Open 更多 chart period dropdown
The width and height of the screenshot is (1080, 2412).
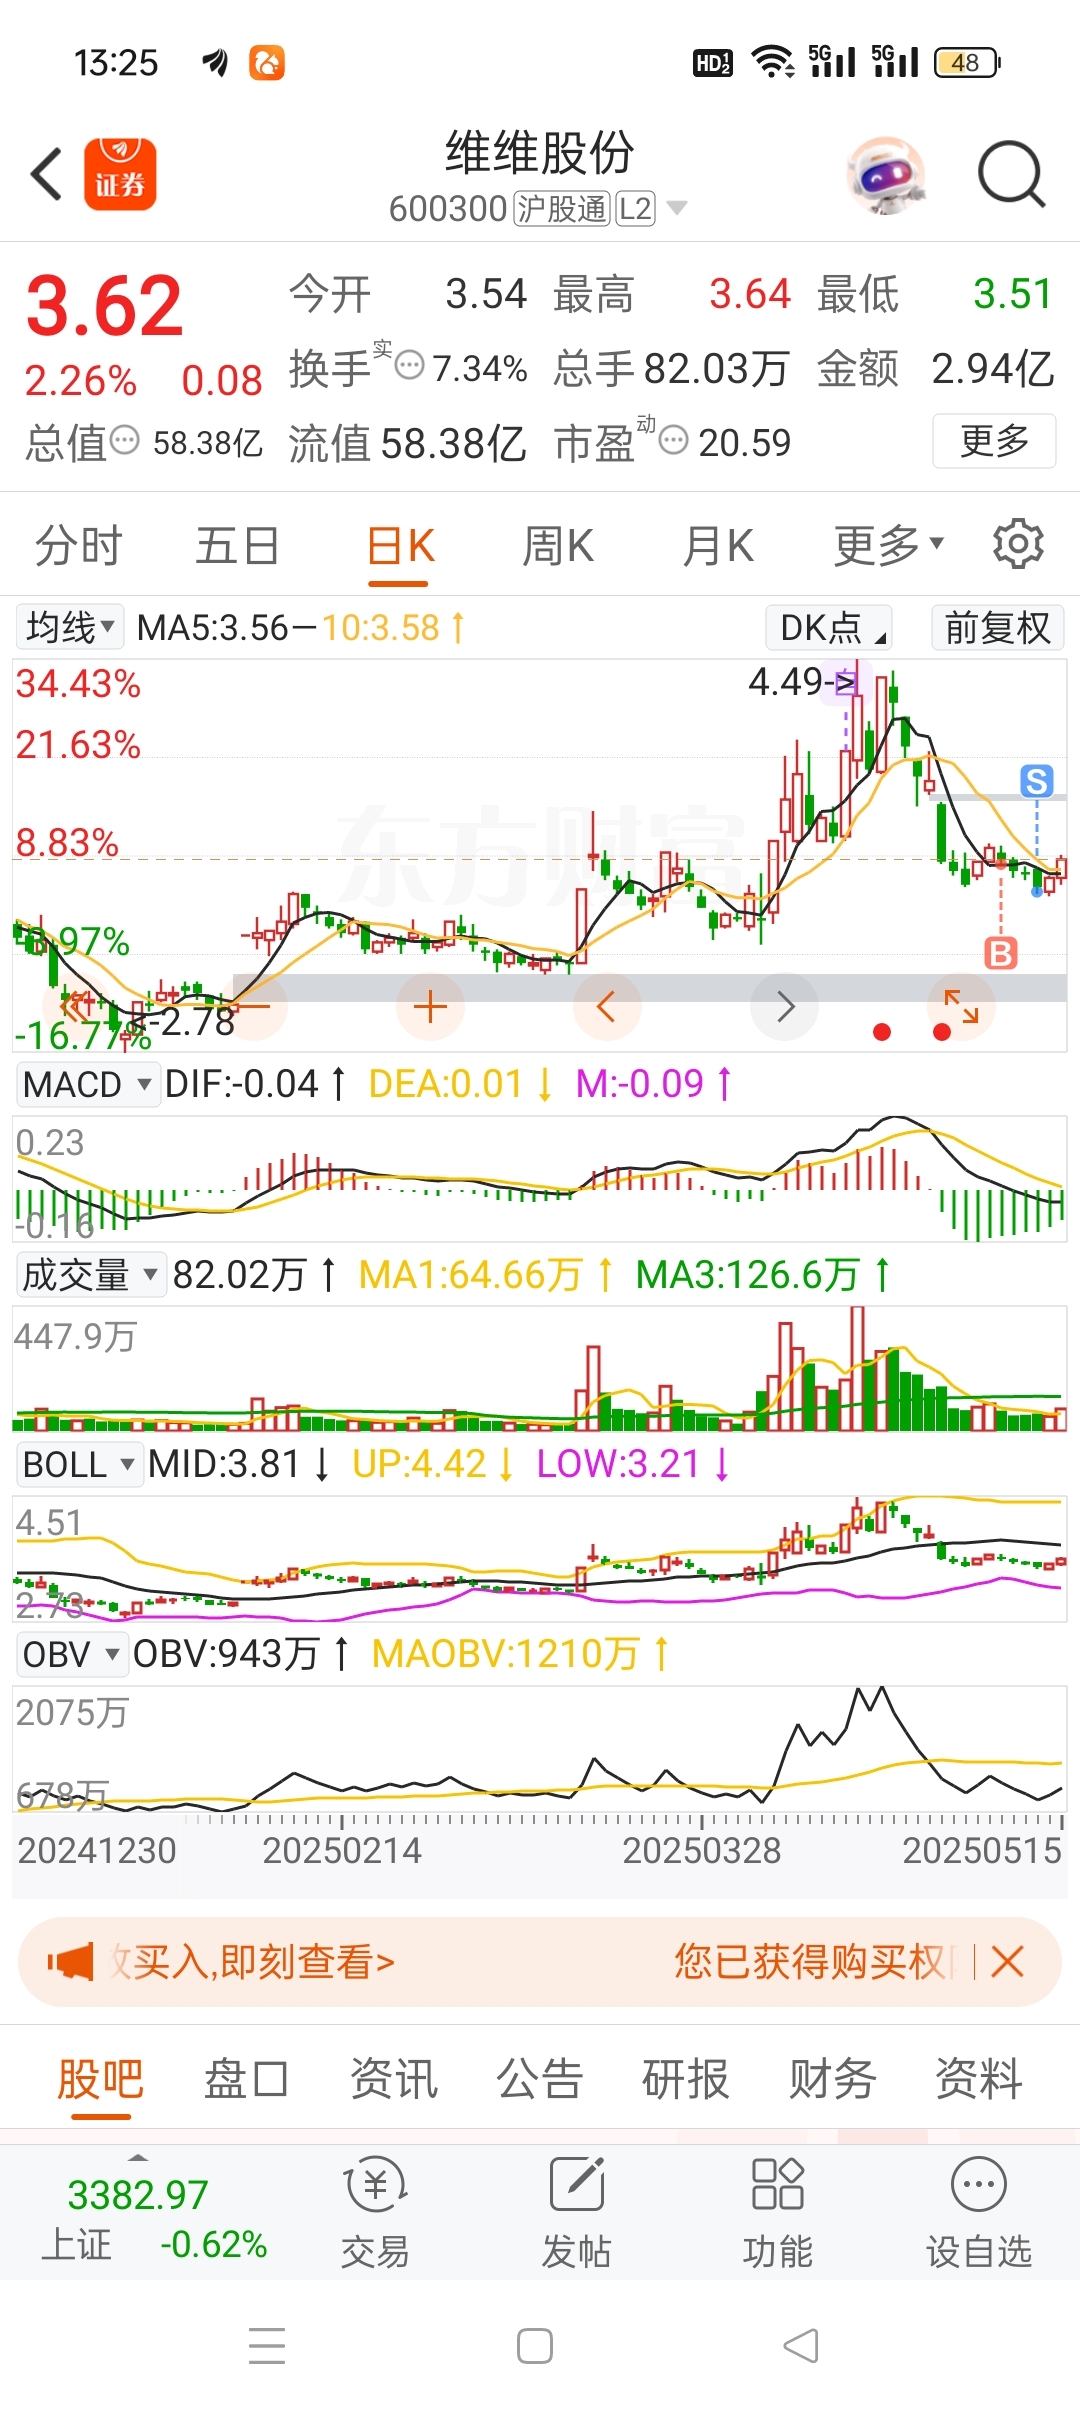[889, 545]
